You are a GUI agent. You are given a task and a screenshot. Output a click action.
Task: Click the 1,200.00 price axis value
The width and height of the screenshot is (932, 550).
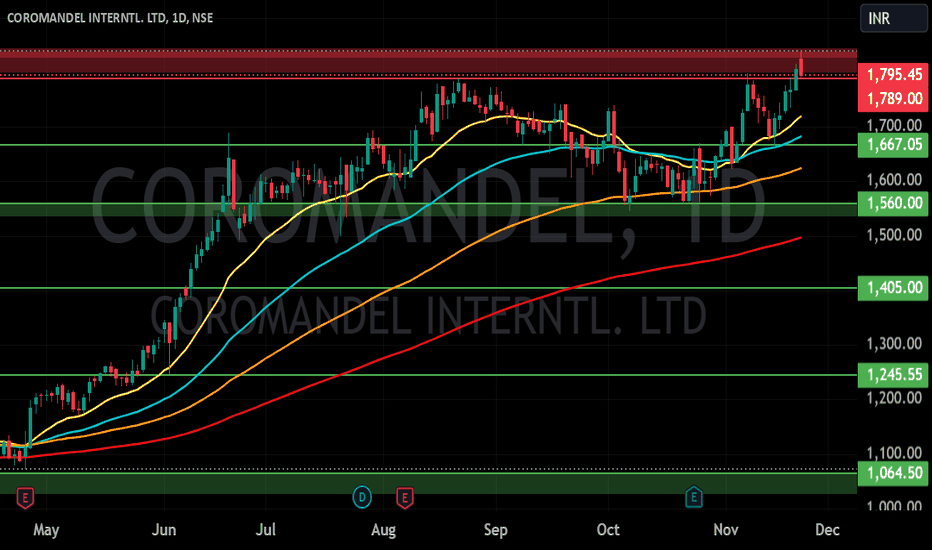pyautogui.click(x=894, y=398)
